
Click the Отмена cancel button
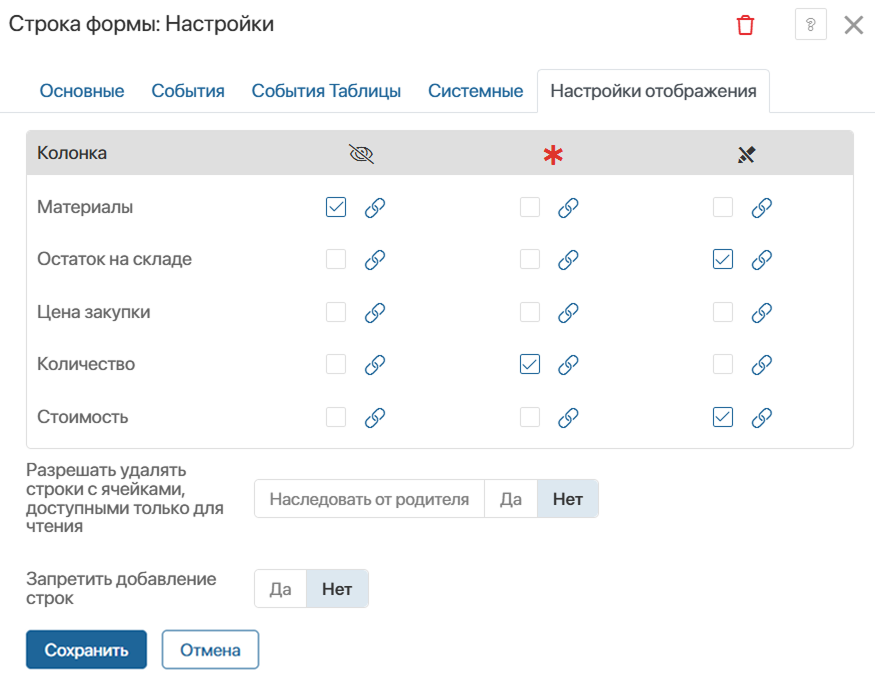[210, 649]
